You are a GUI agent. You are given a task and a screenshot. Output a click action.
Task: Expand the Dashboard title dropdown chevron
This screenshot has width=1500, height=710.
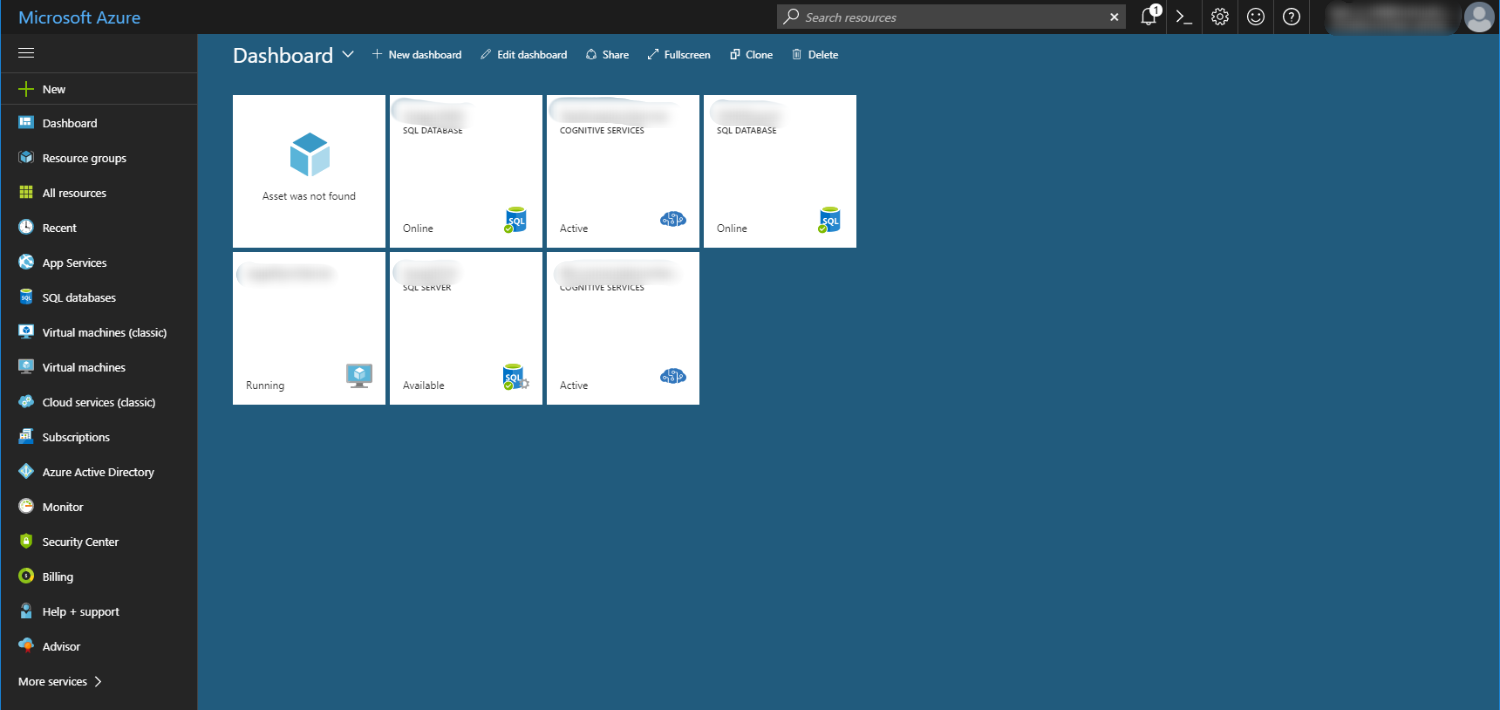pos(348,55)
